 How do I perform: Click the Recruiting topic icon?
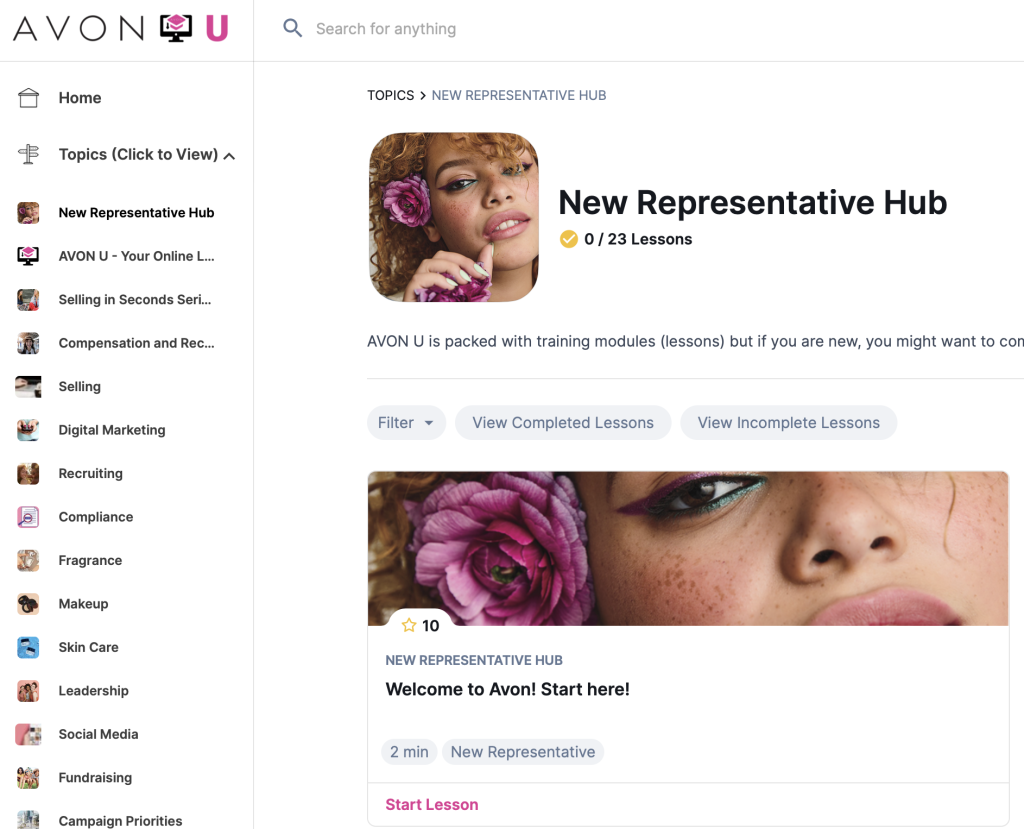point(28,474)
